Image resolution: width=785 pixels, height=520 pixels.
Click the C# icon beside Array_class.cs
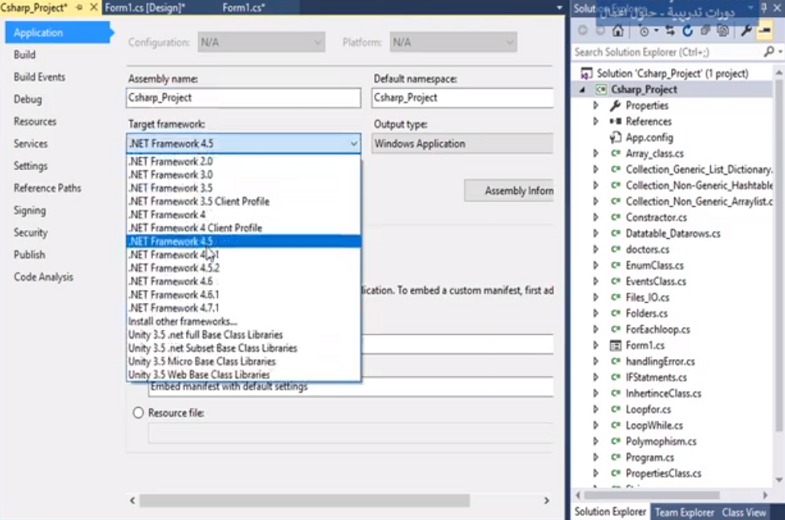(x=615, y=154)
